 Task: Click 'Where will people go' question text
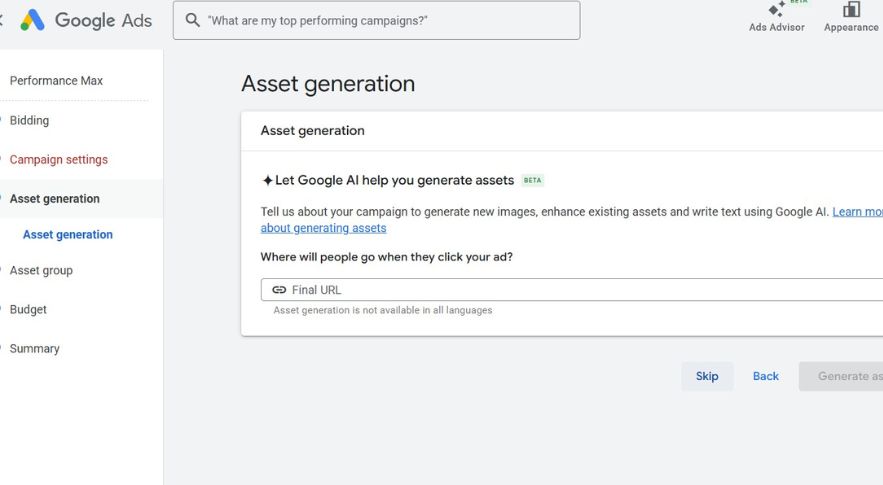[x=386, y=257]
